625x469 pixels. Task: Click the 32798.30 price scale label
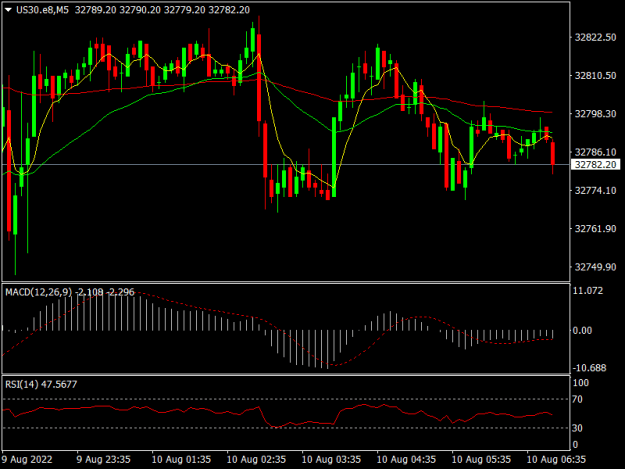pyautogui.click(x=595, y=114)
